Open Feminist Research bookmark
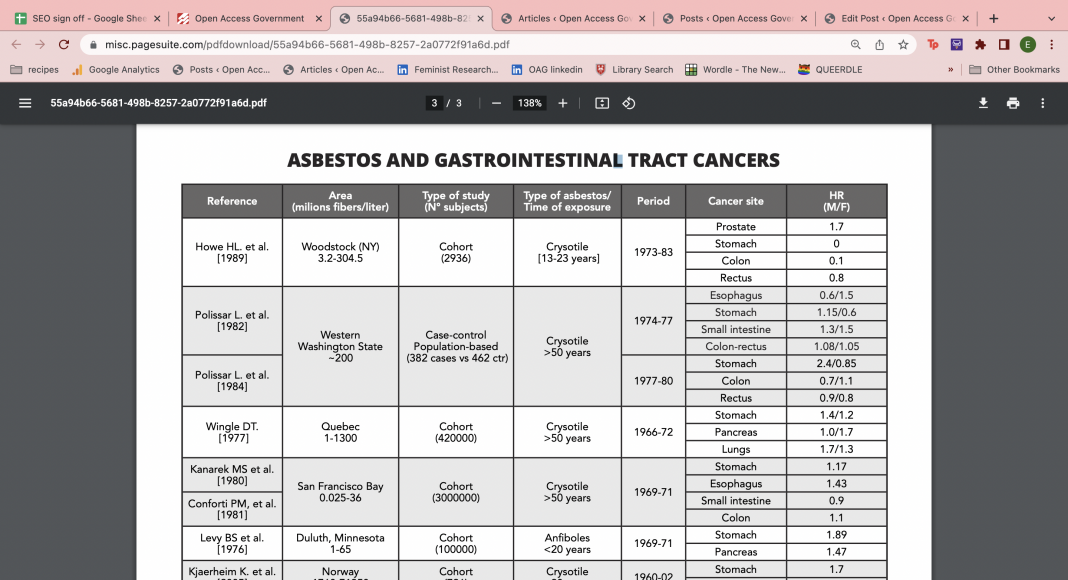The width and height of the screenshot is (1068, 580). (x=447, y=69)
